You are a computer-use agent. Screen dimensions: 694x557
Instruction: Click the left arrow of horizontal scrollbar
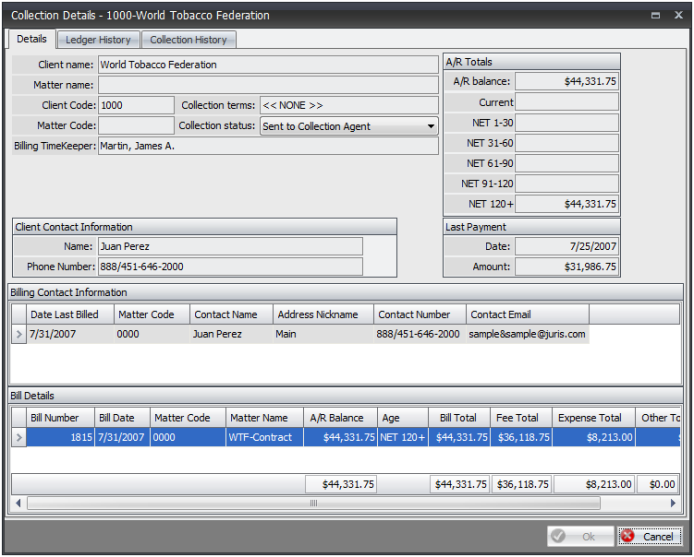pyautogui.click(x=18, y=503)
